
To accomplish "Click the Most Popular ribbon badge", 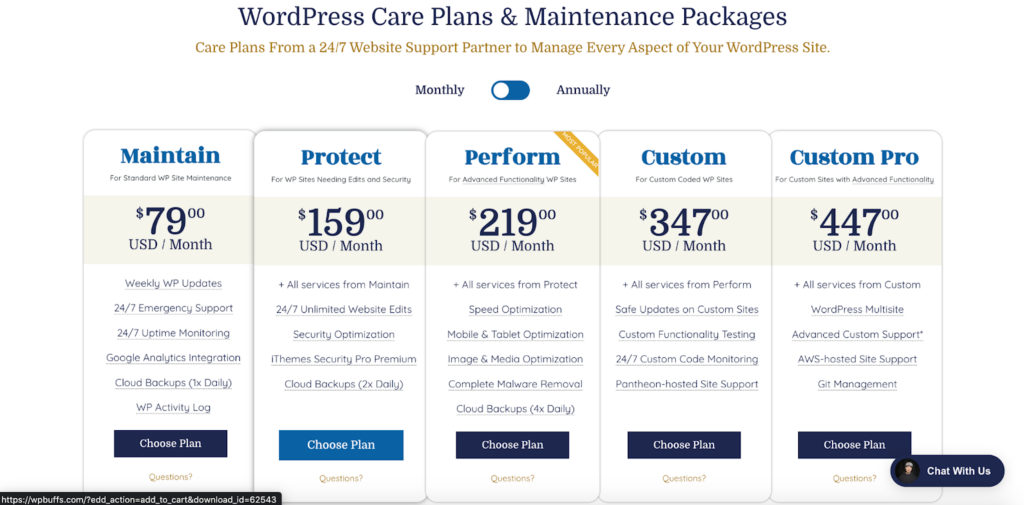I will pyautogui.click(x=580, y=151).
